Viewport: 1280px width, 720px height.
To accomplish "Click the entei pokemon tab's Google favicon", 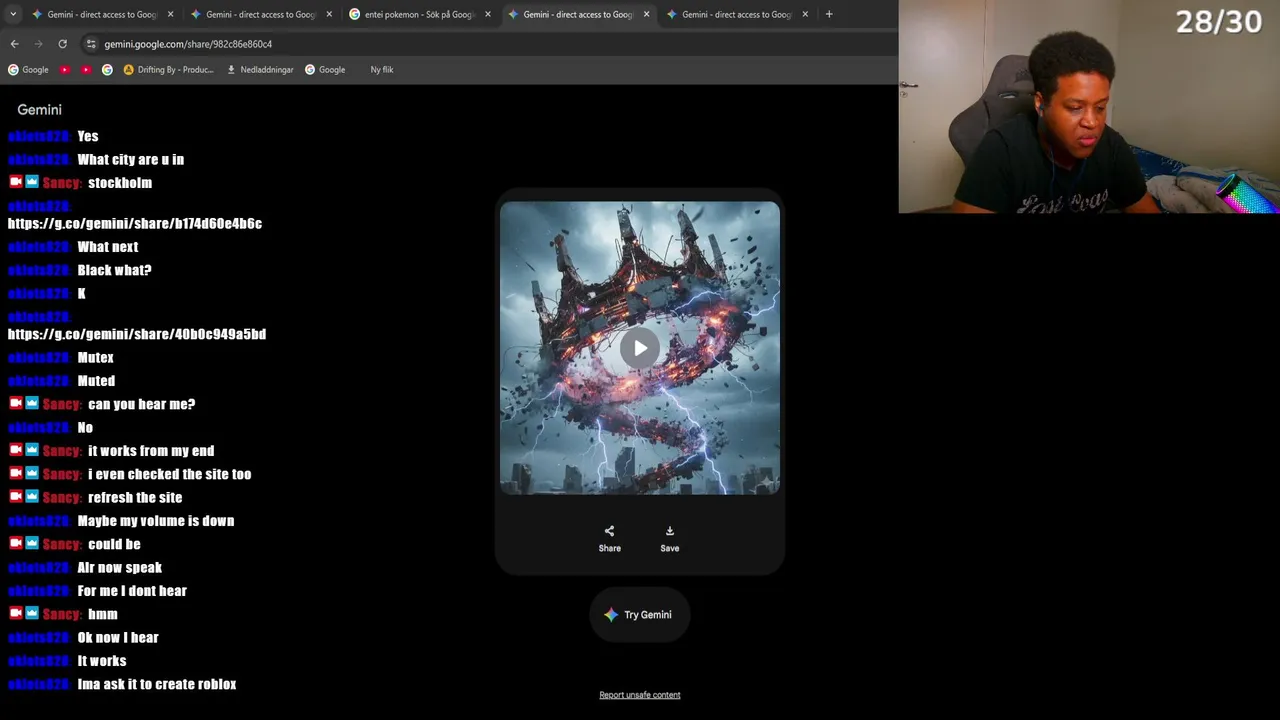I will 355,14.
